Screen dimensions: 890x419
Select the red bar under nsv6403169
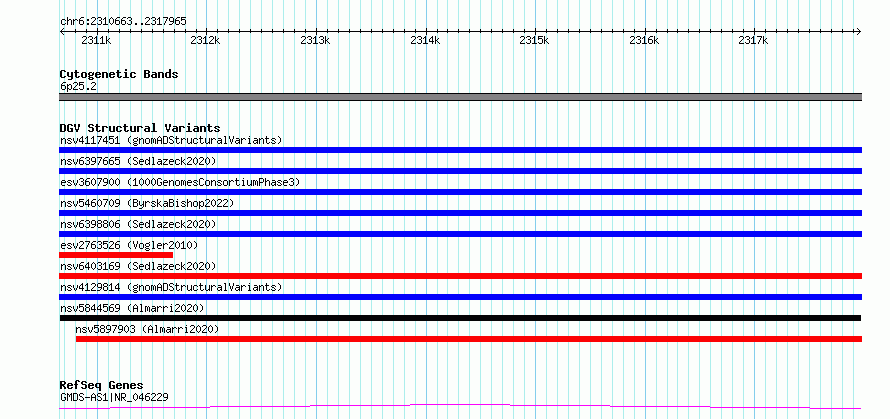point(460,276)
